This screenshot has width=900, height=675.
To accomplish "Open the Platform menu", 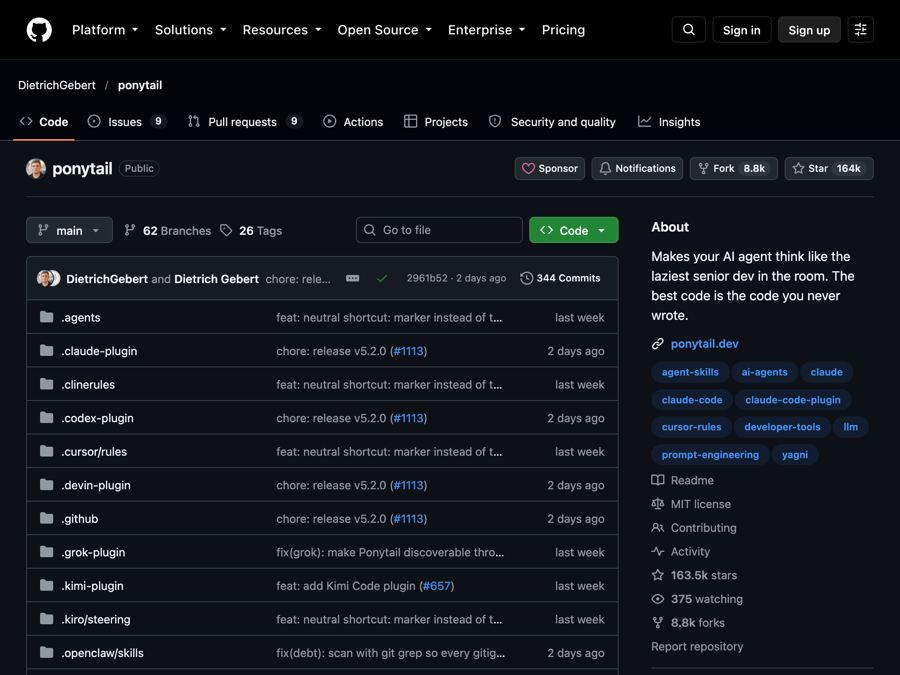I will click(105, 30).
